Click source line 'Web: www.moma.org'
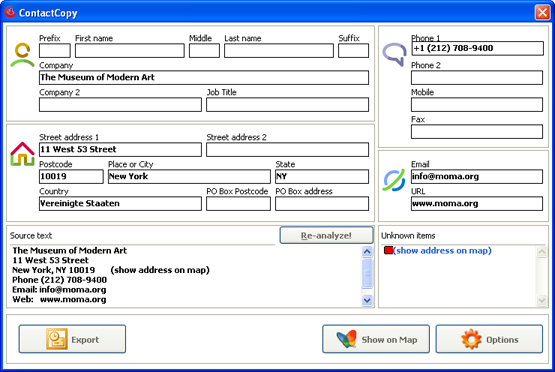Viewport: 555px width, 372px height. point(59,299)
